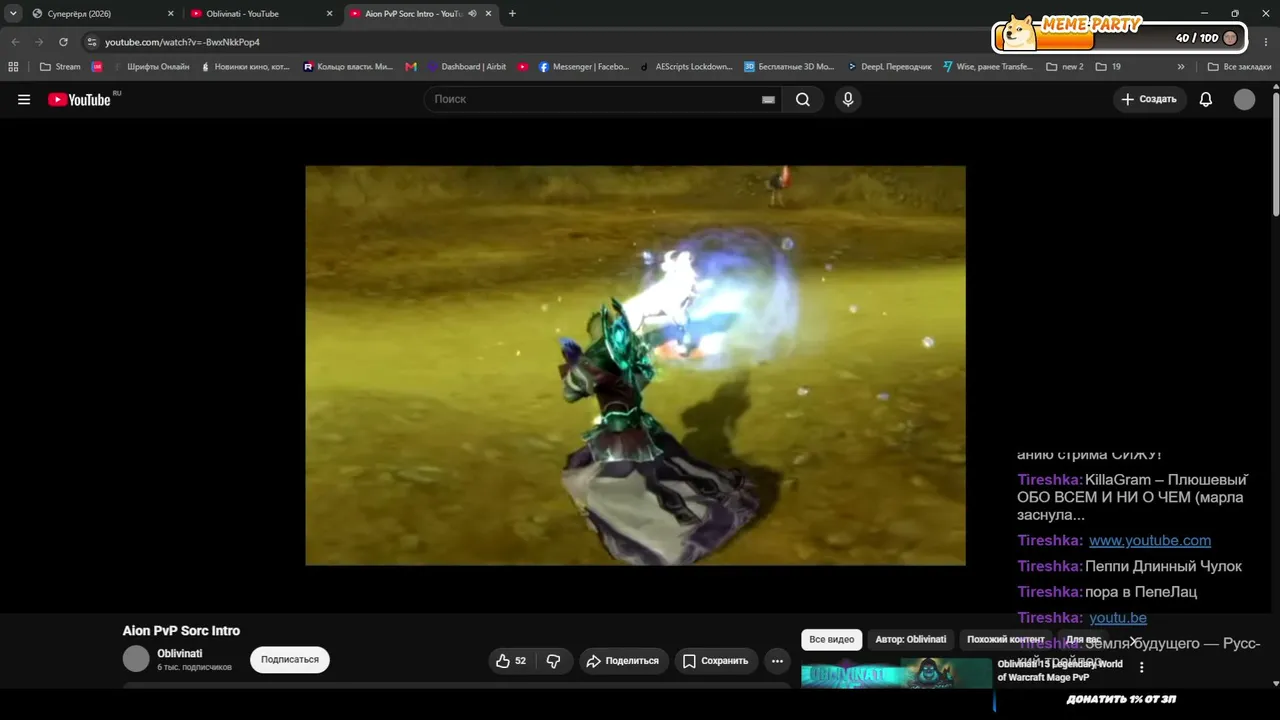Open the Create button menu
The width and height of the screenshot is (1280, 720).
[x=1149, y=99]
